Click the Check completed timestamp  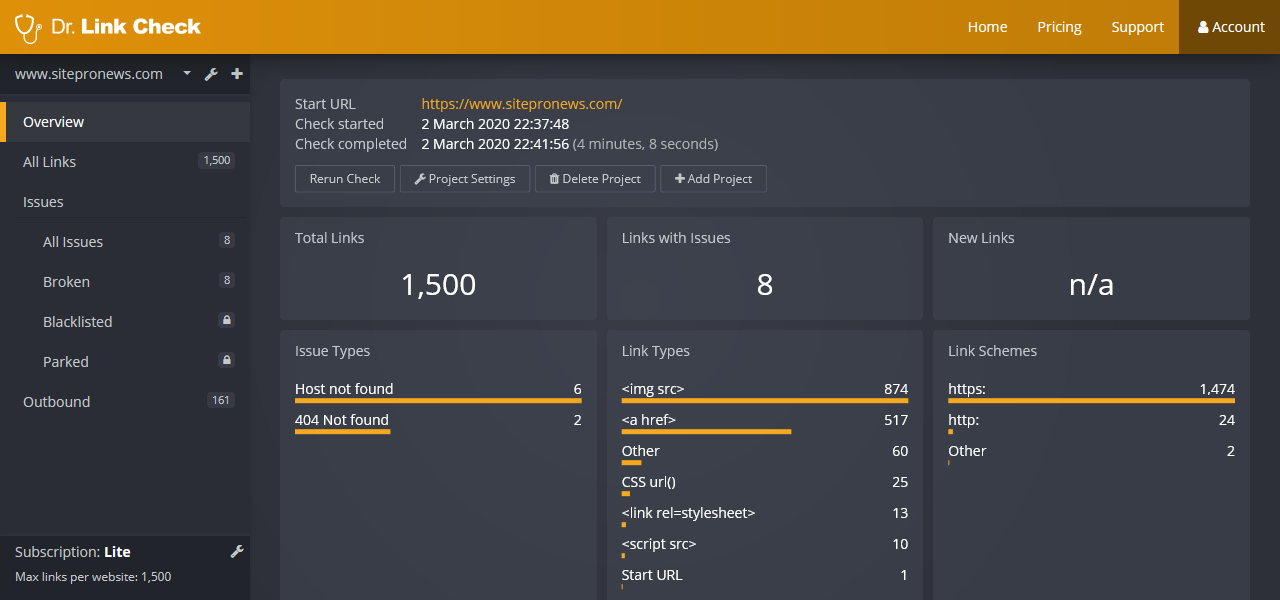point(495,144)
